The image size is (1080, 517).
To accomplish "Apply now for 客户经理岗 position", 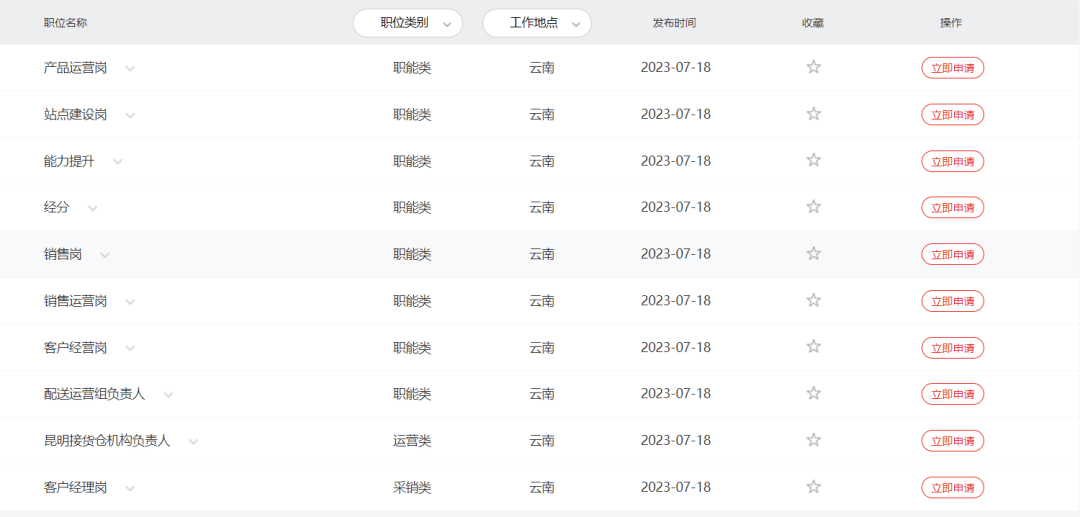I will click(x=952, y=488).
